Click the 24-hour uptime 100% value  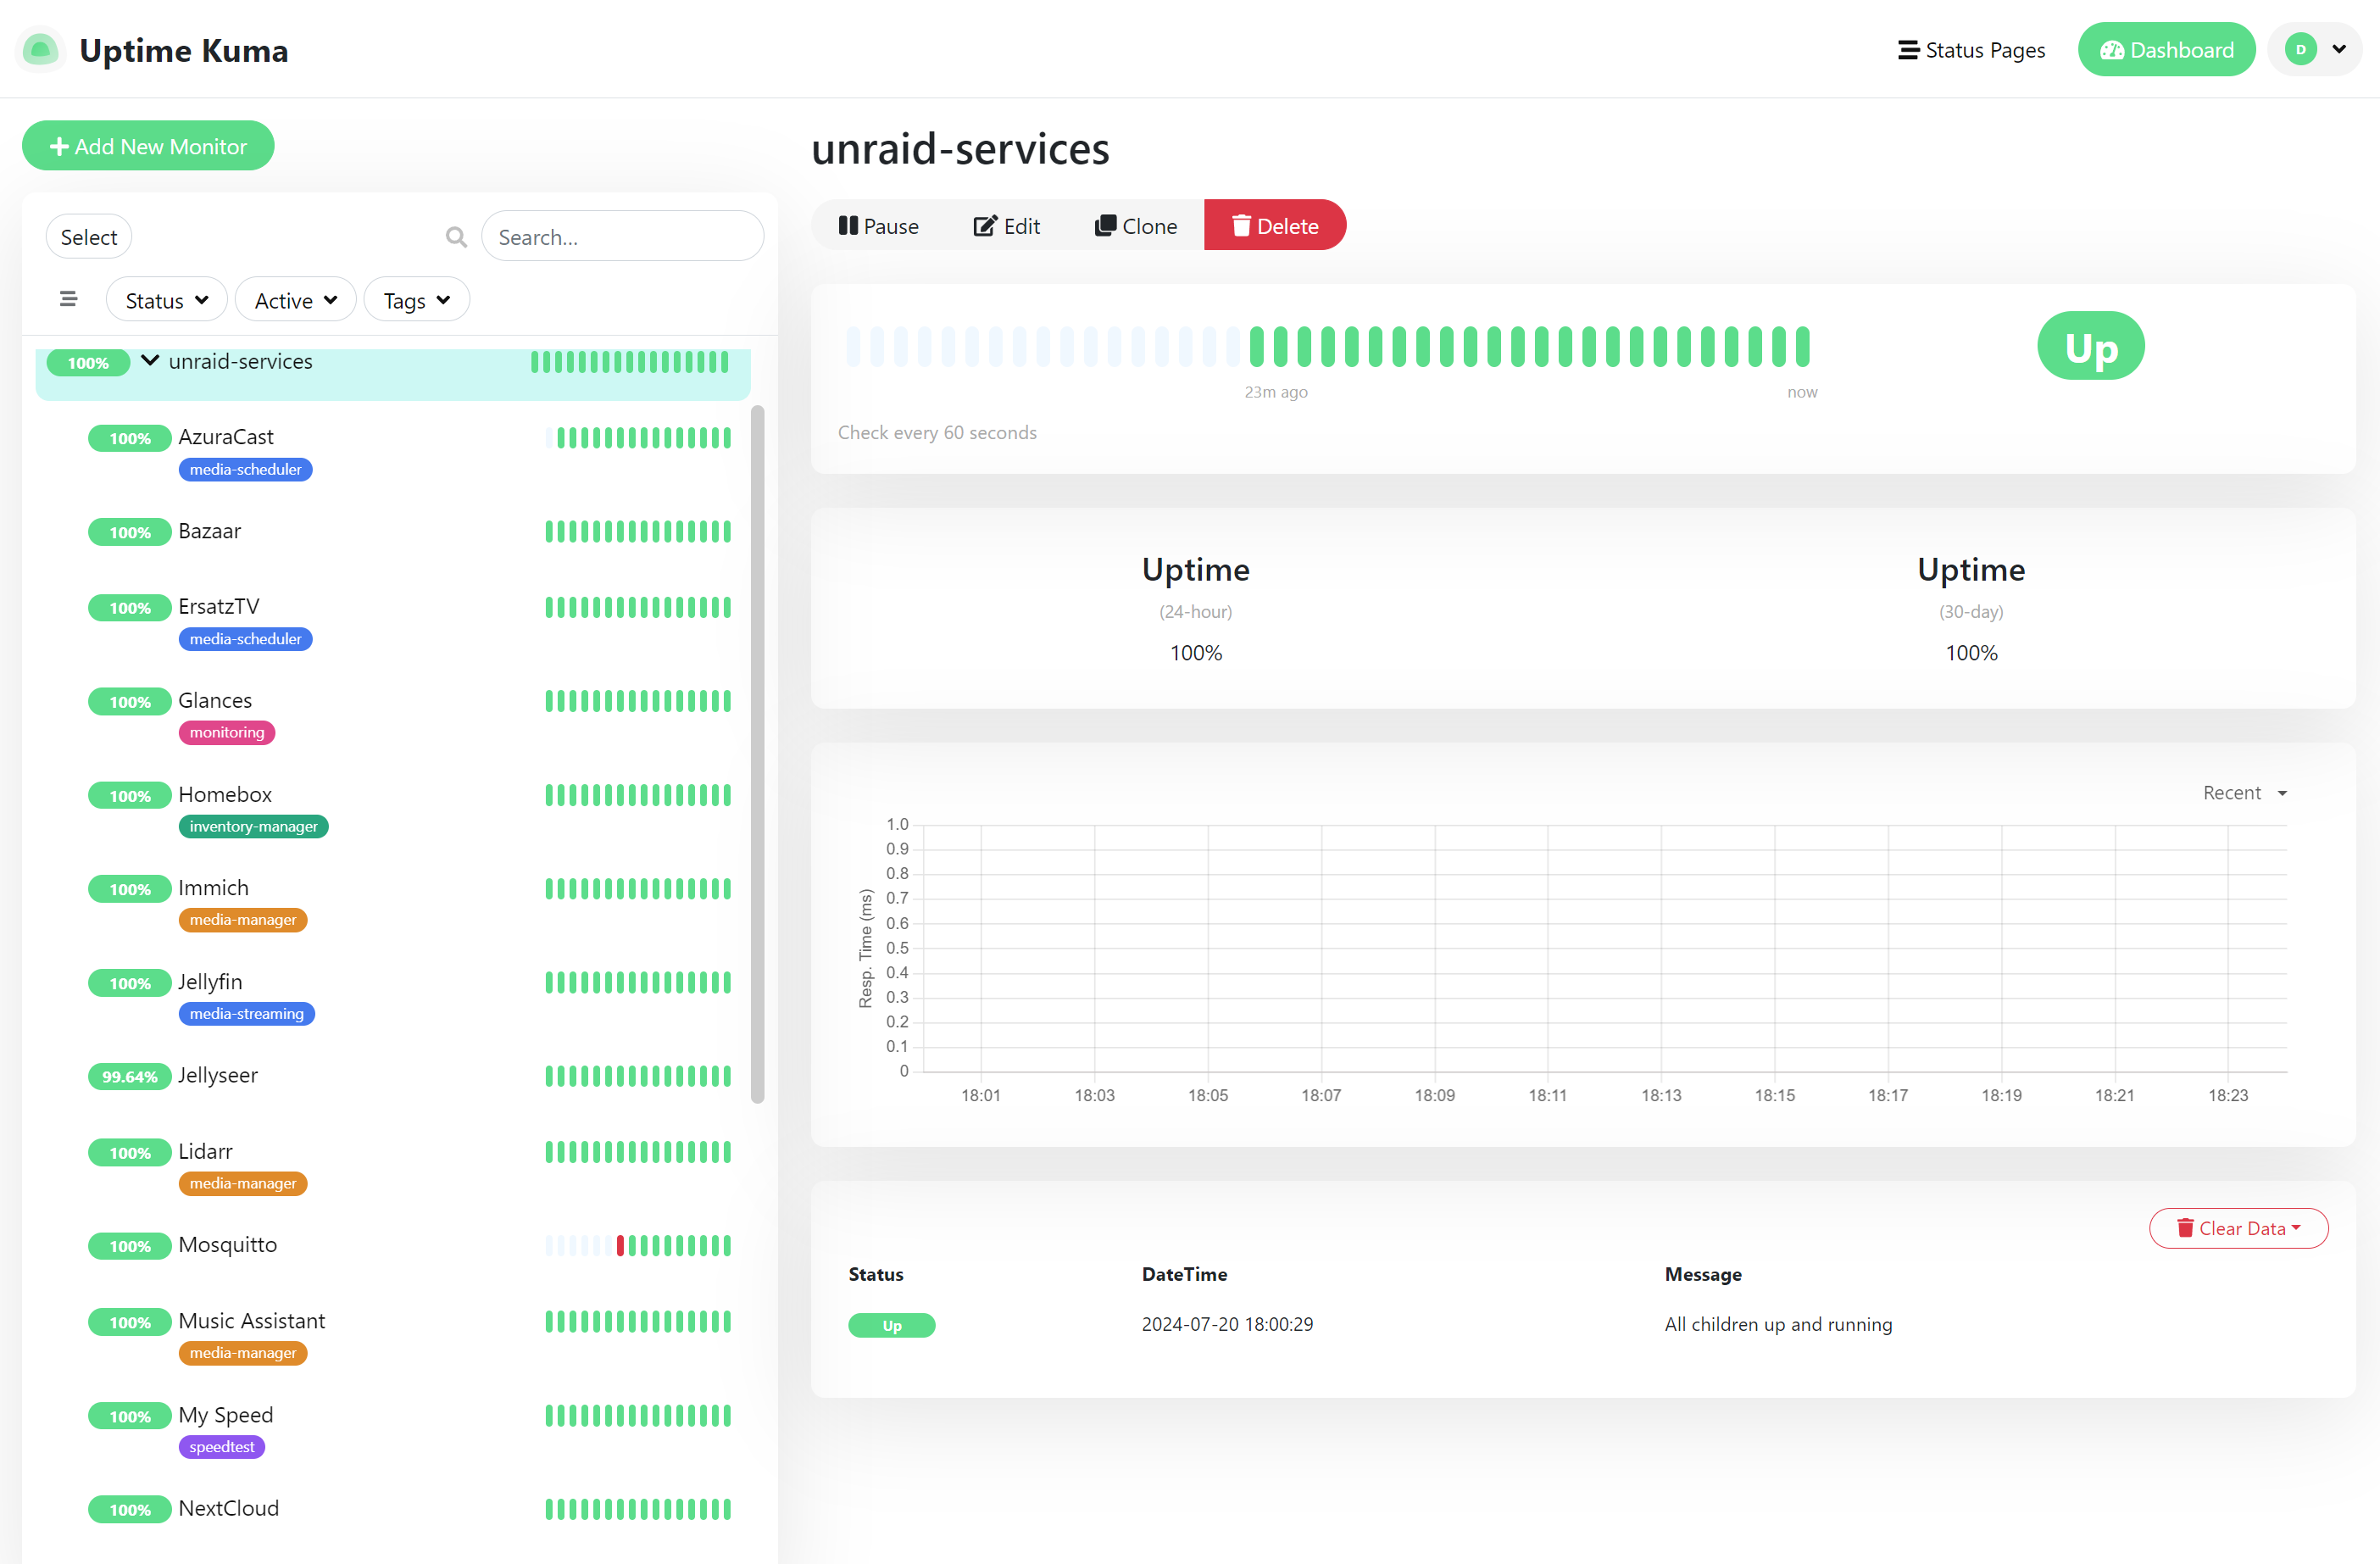pyautogui.click(x=1196, y=653)
